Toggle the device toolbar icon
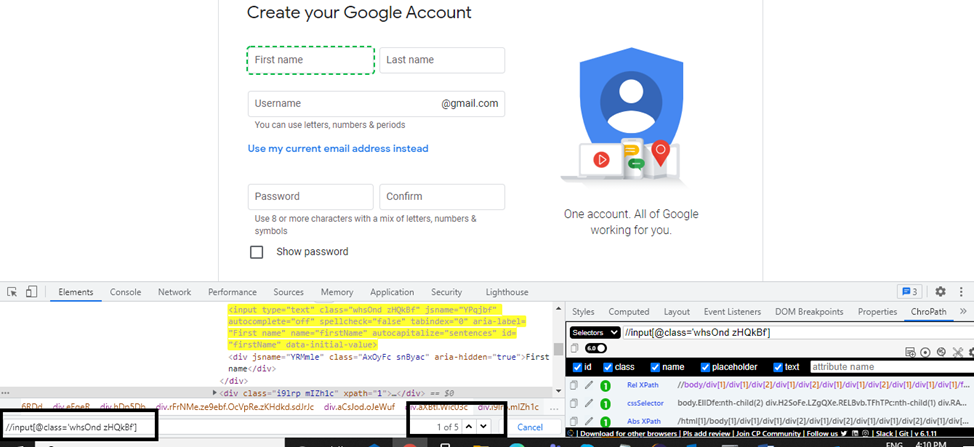 coord(32,292)
